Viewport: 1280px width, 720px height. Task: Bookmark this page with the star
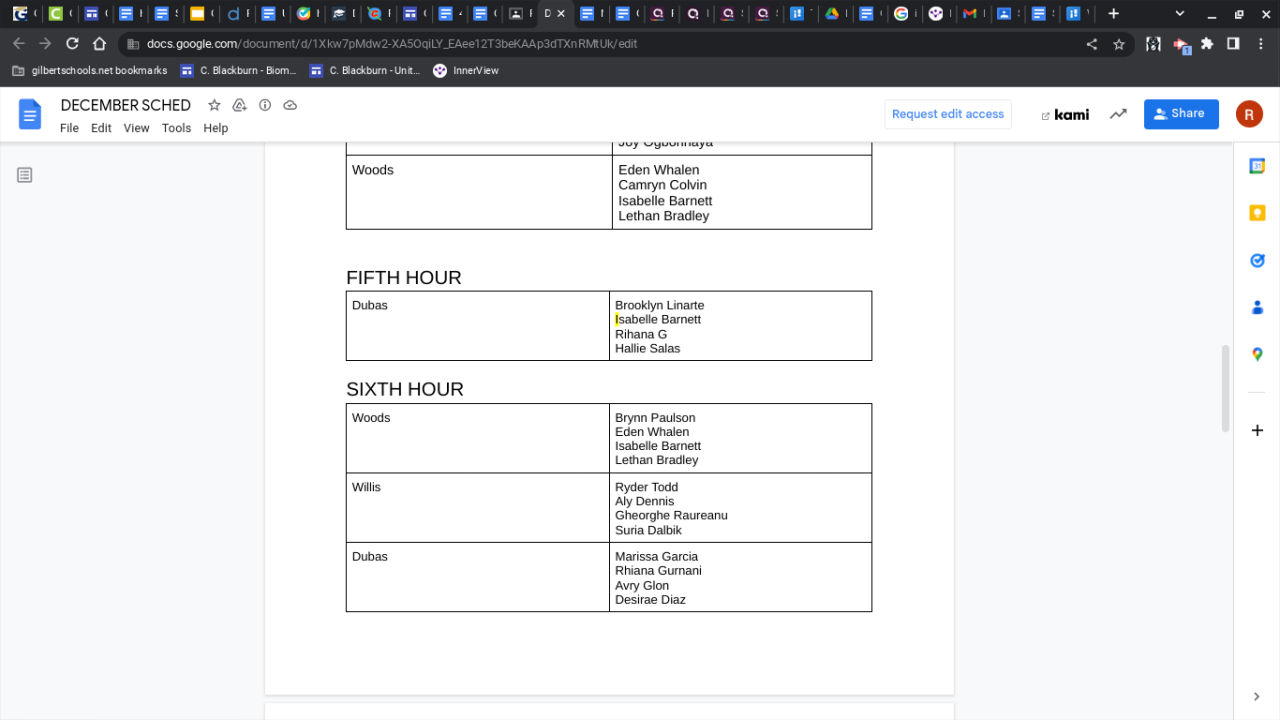pos(1119,44)
